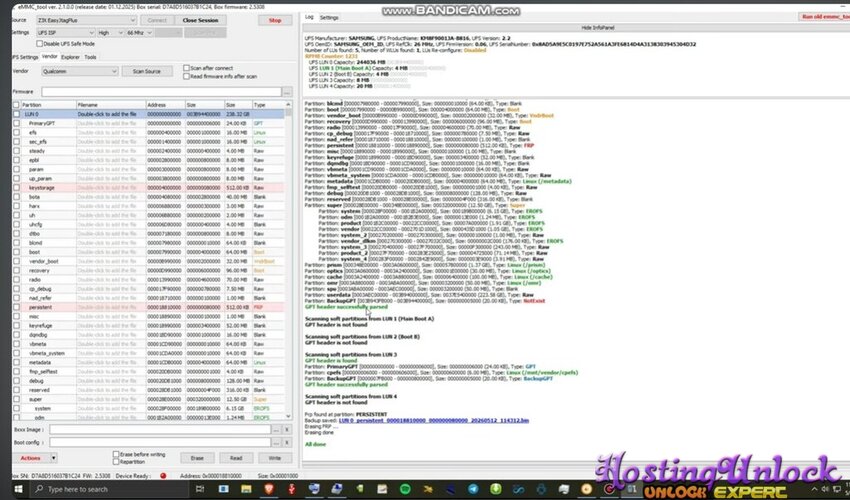Click the Run old emmc_tool button

(824, 17)
